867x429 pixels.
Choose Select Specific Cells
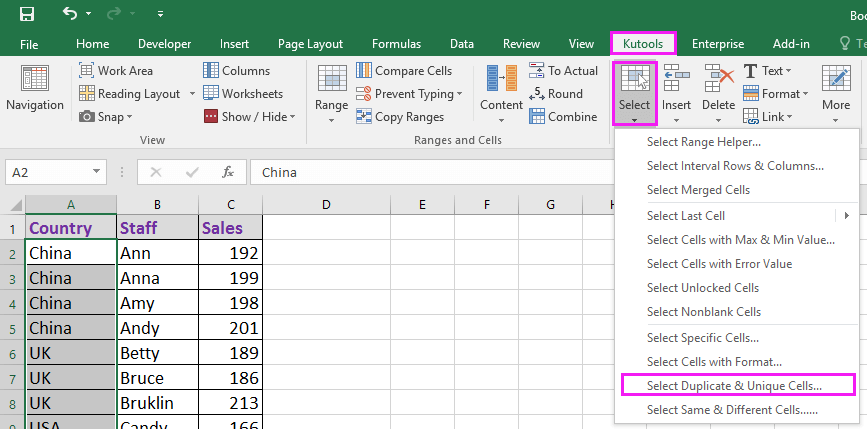(737, 337)
